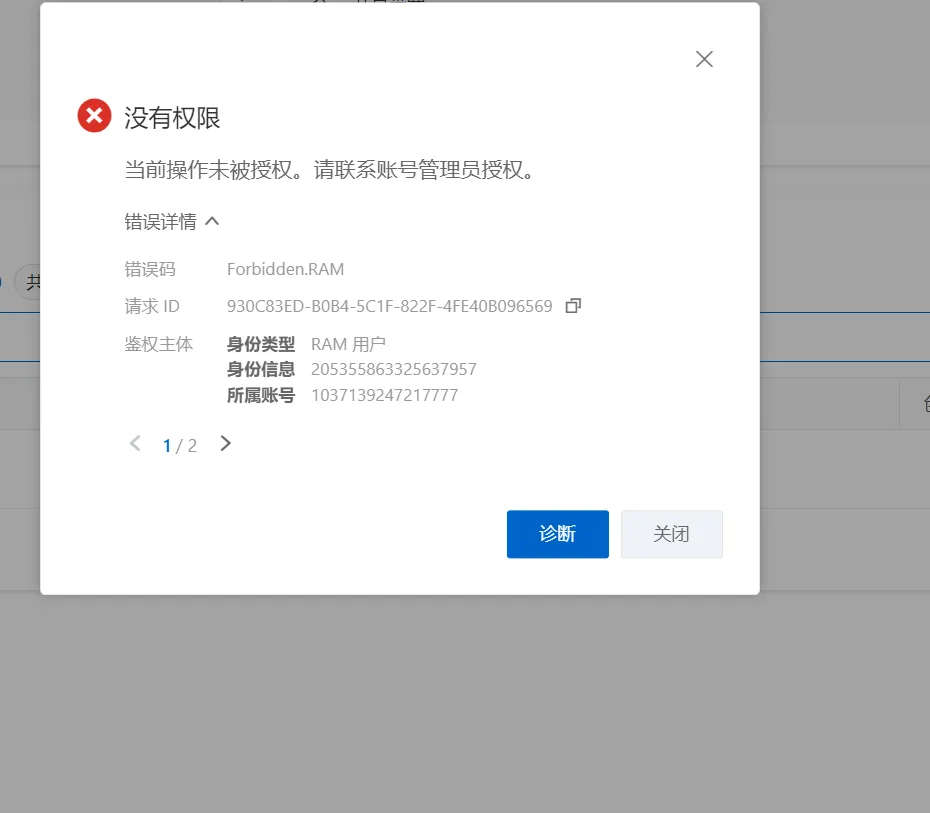Viewport: 930px width, 813px height.
Task: Click the 共 pill behind the dialog
Action: 33,283
